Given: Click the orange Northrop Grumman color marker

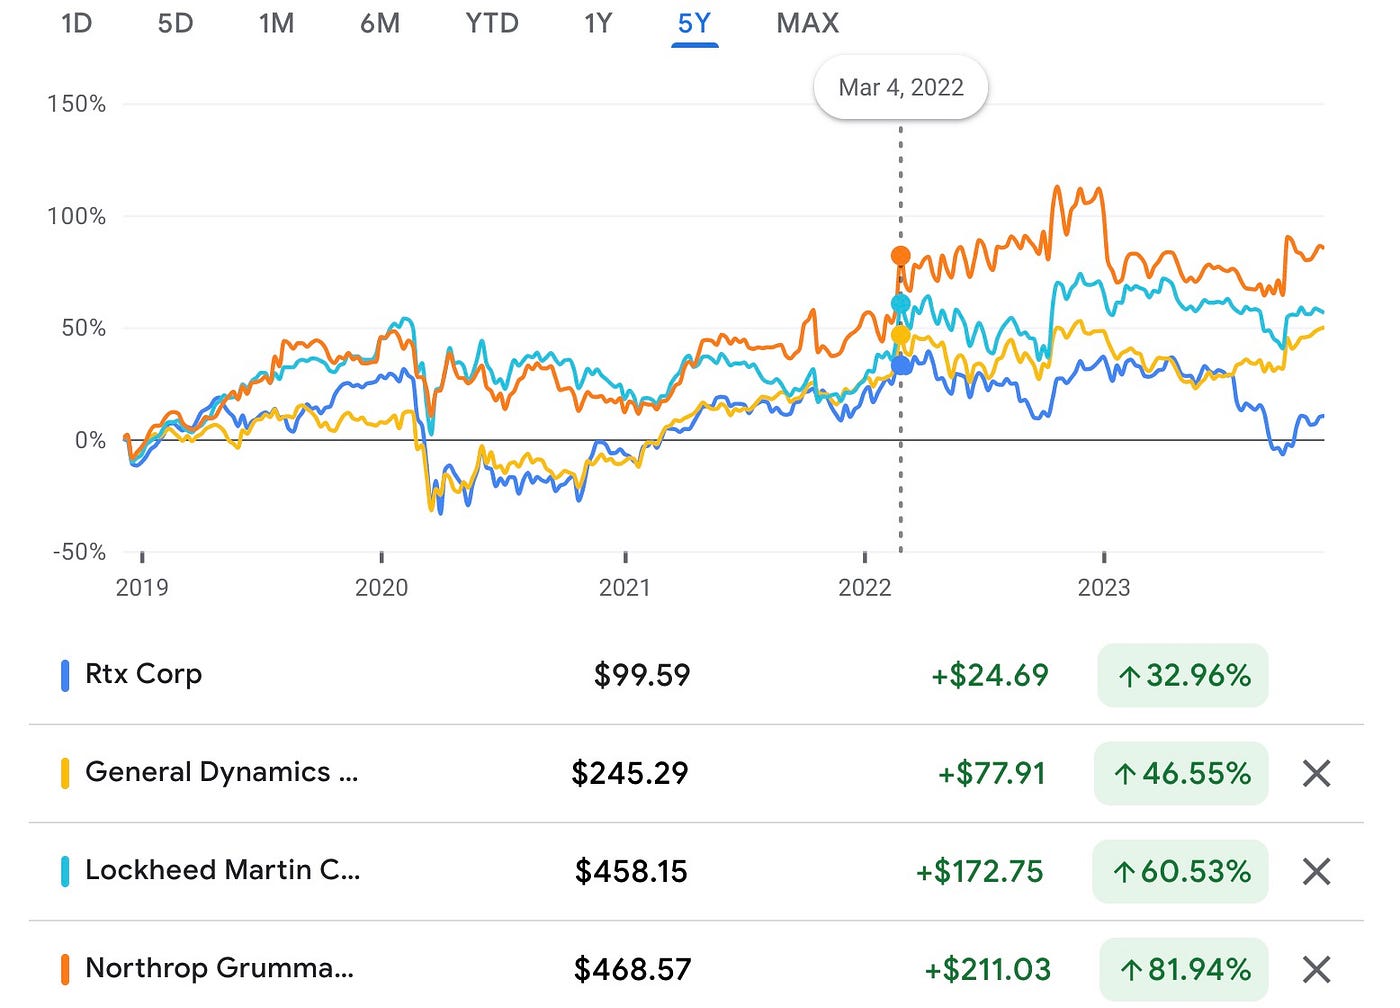Looking at the screenshot, I should point(65,969).
